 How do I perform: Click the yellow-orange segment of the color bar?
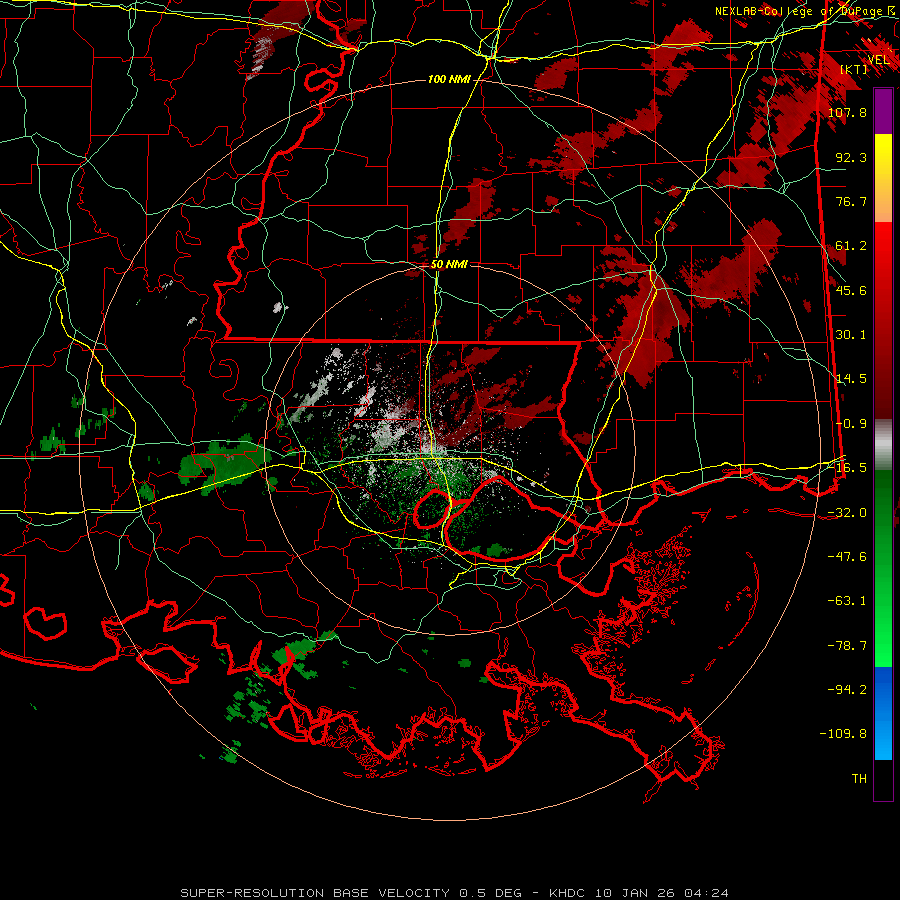(x=883, y=178)
